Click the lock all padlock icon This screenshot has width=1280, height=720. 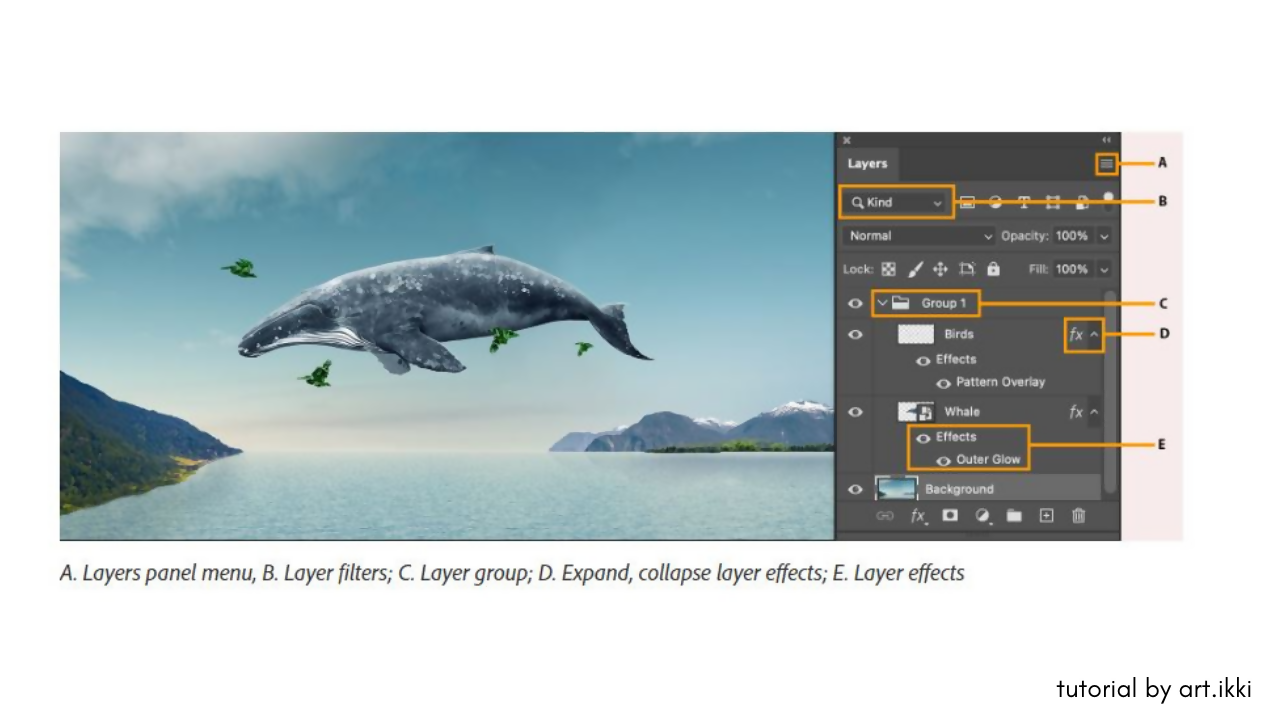click(993, 269)
